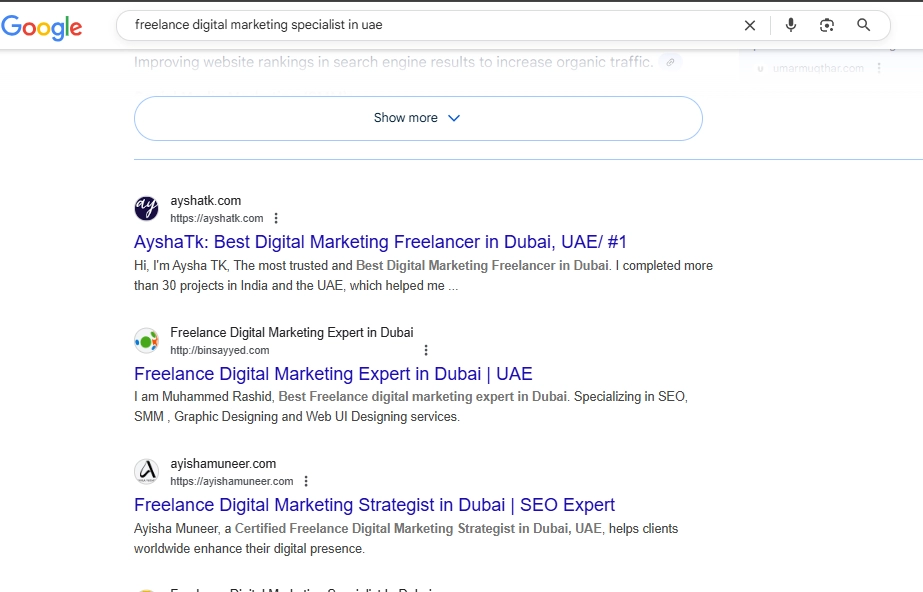Click binsayyed.com favicon icon
923x592 pixels.
(146, 341)
